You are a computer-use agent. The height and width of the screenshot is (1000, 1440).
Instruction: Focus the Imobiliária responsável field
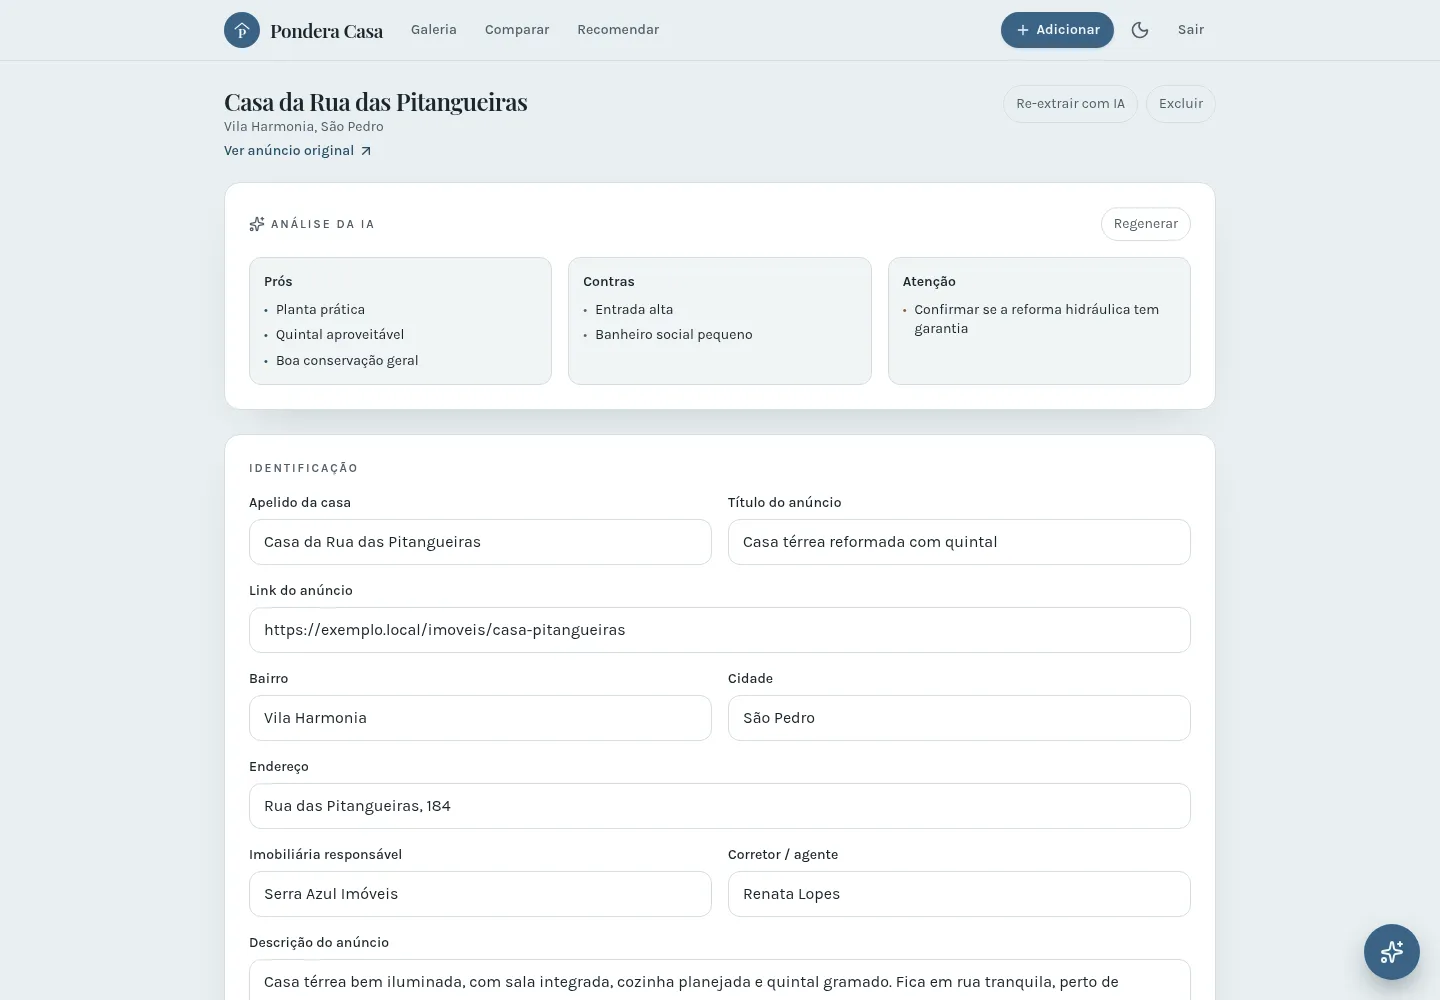(x=480, y=894)
